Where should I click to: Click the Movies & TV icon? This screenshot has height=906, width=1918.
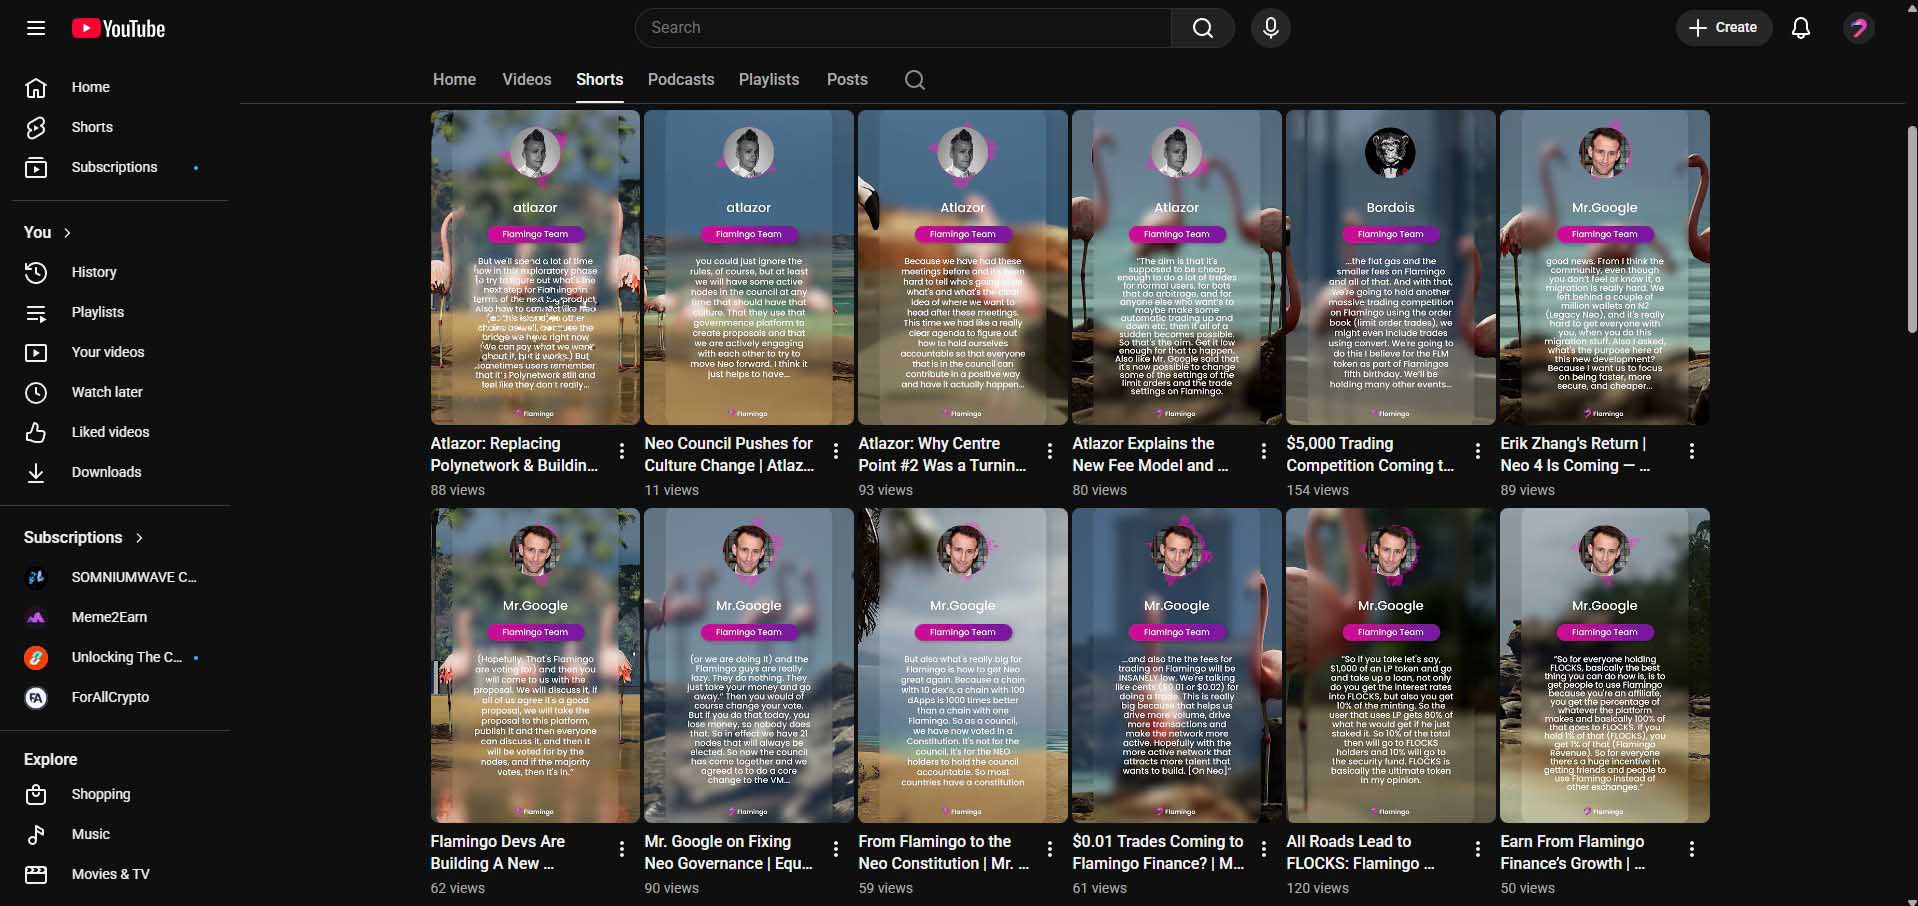click(36, 875)
